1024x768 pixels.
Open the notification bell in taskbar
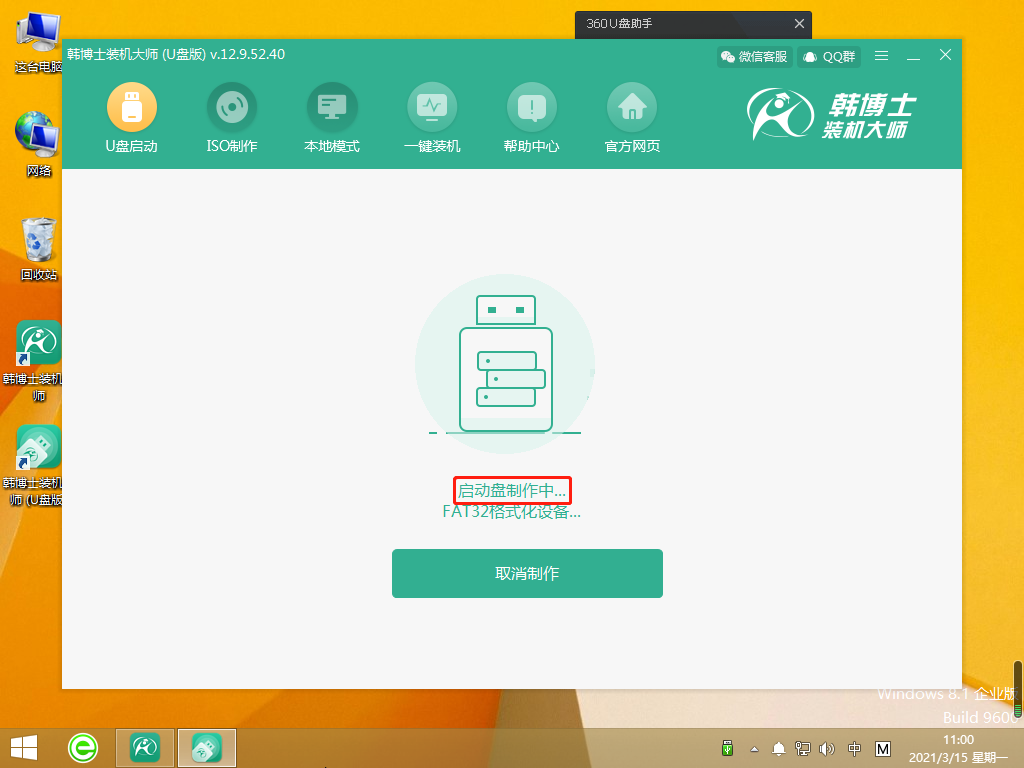point(778,747)
